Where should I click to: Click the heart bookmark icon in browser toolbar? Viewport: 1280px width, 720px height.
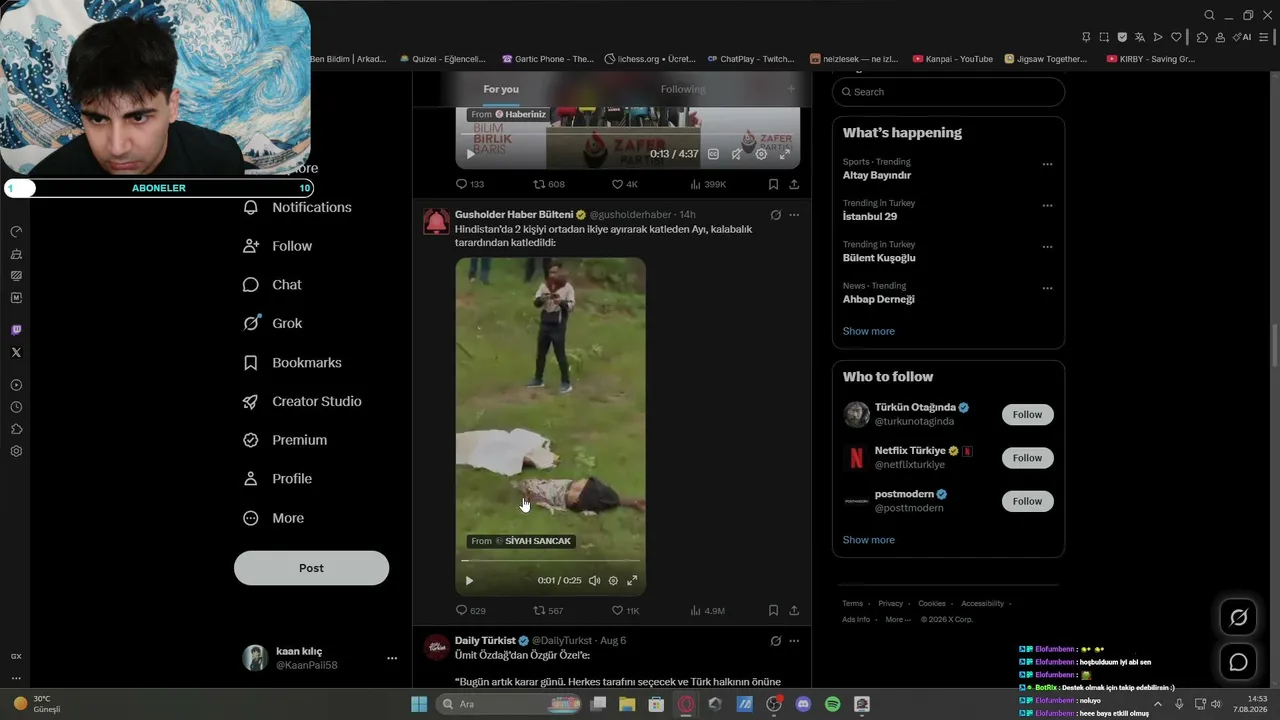coord(1176,37)
